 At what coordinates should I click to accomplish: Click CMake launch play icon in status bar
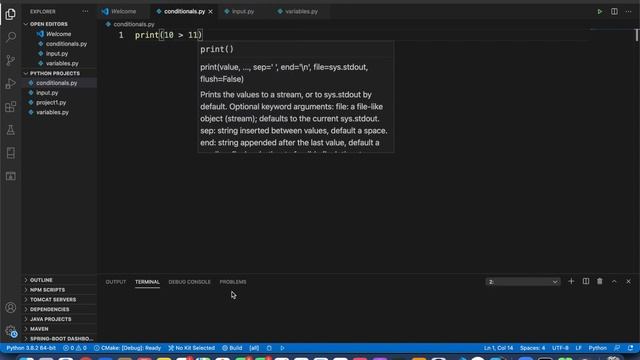(282, 348)
